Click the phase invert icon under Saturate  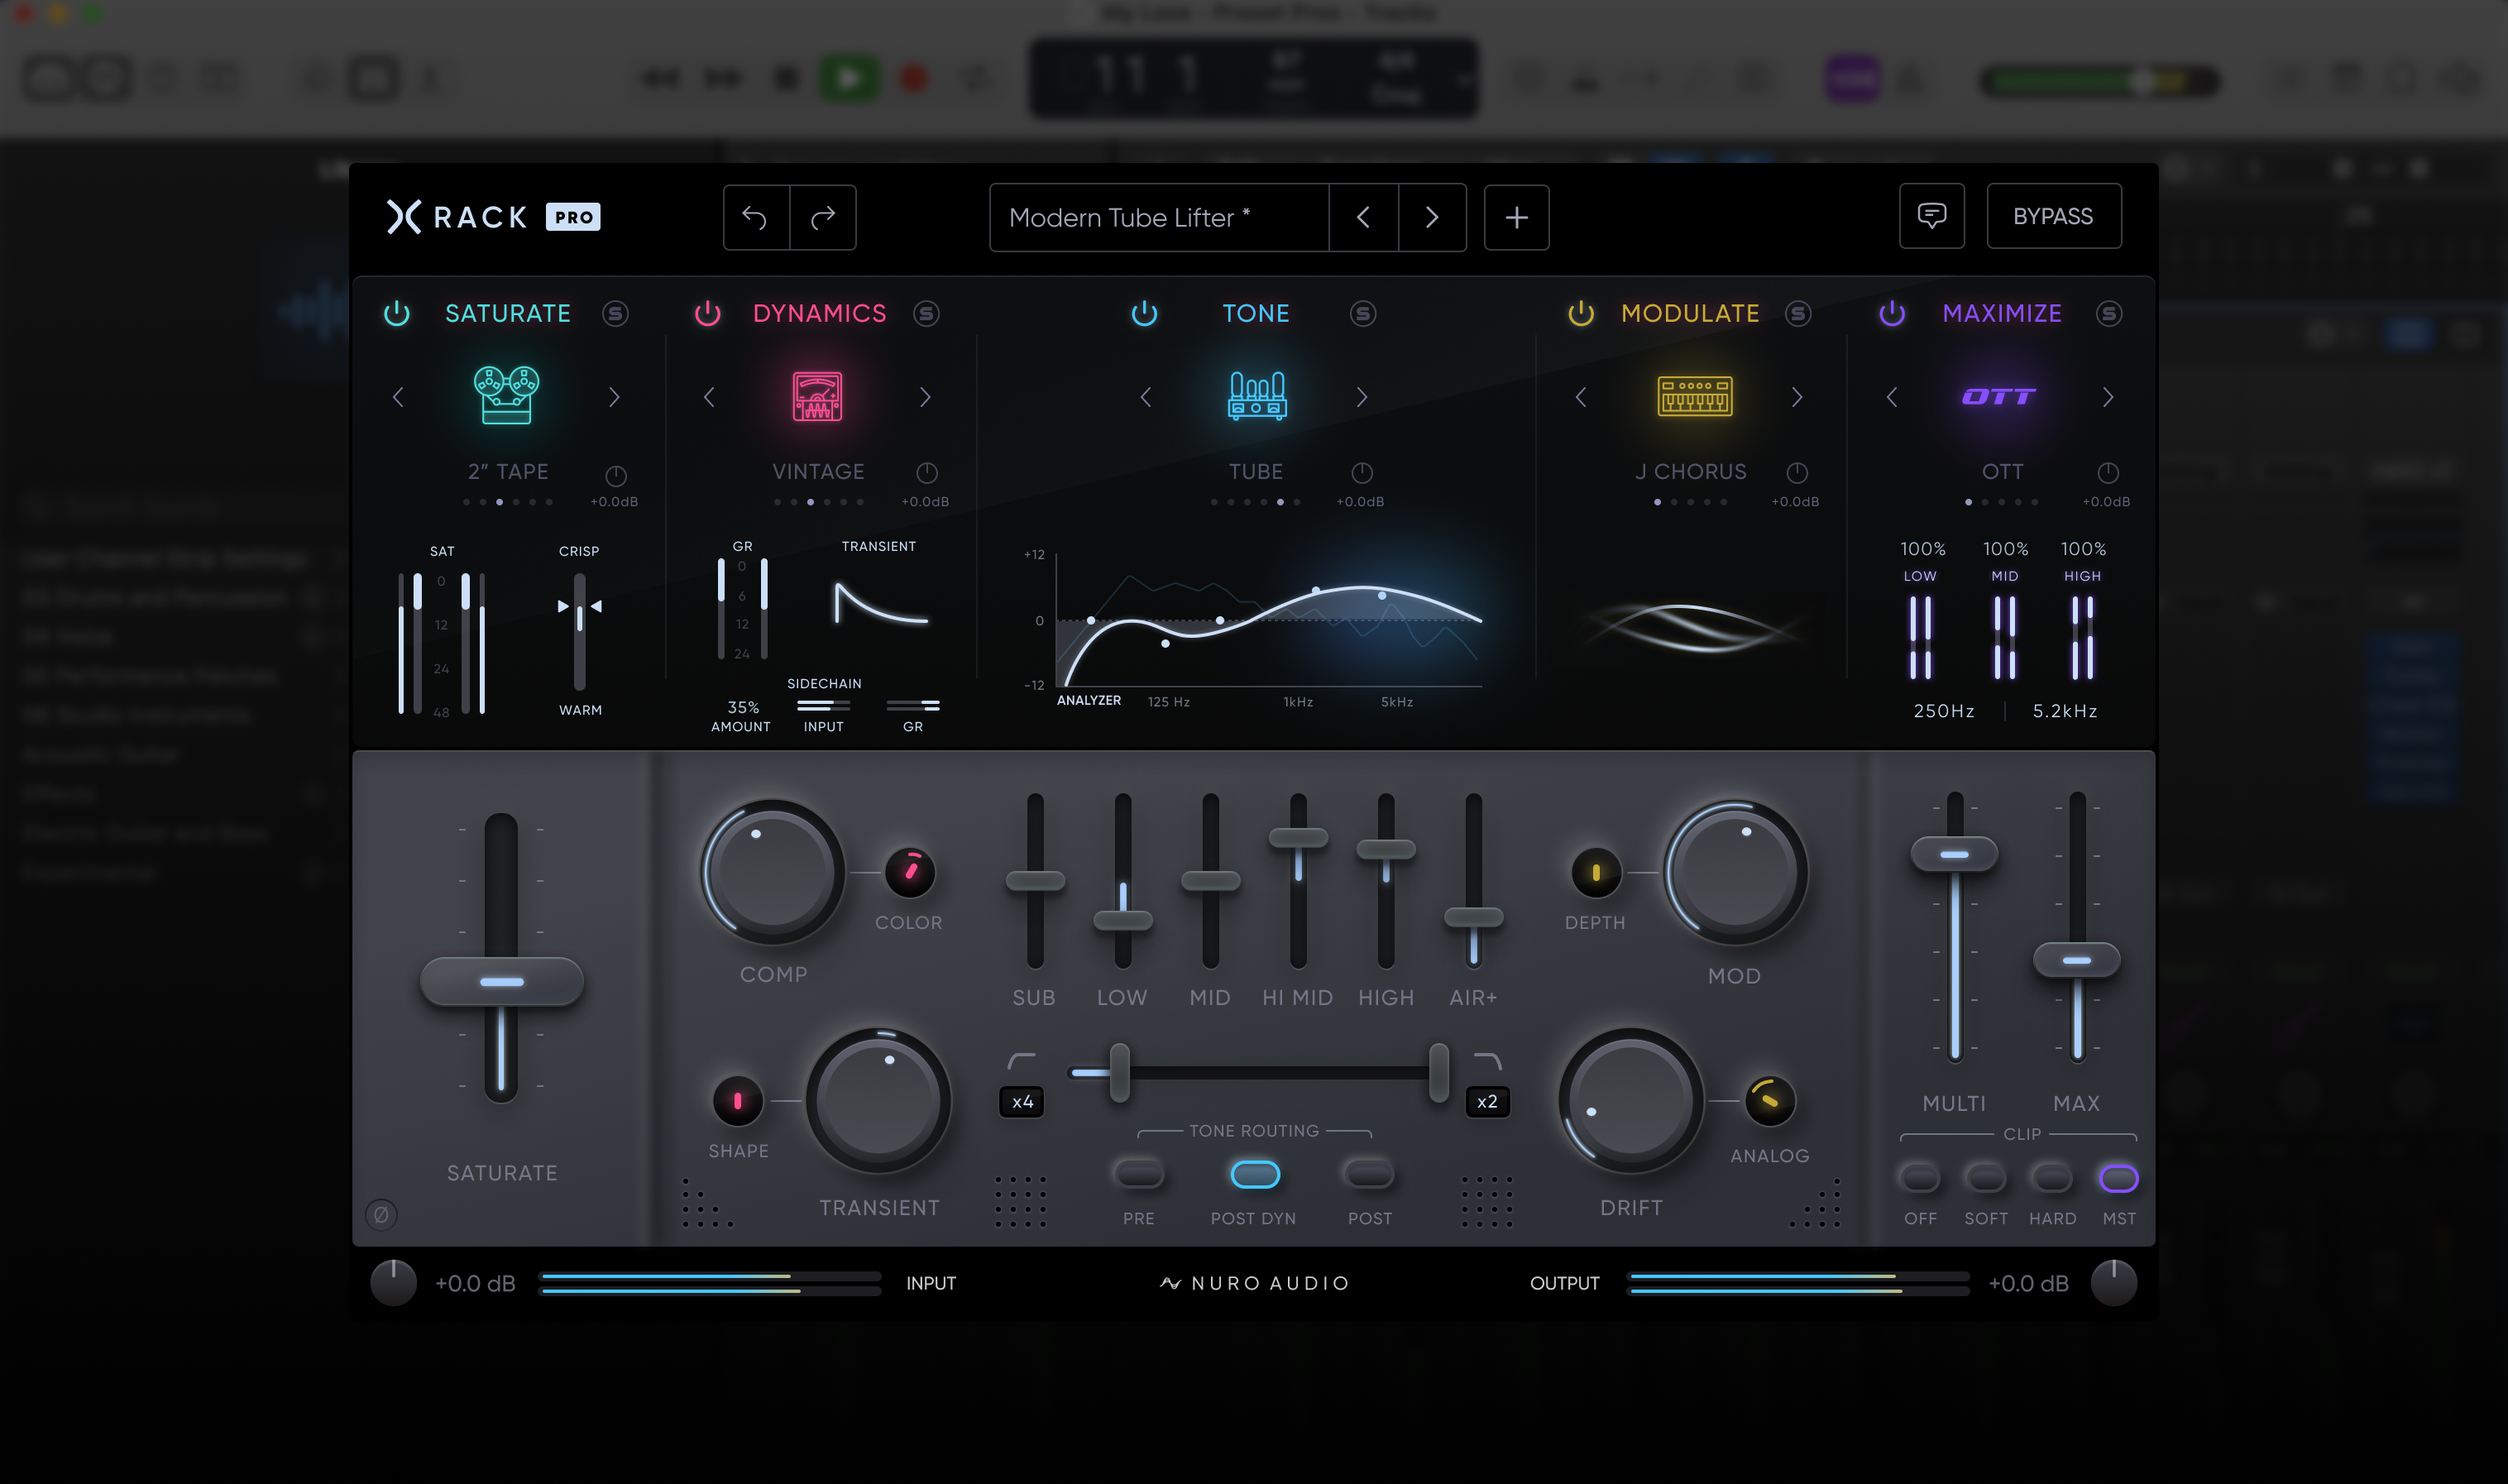tap(381, 1214)
